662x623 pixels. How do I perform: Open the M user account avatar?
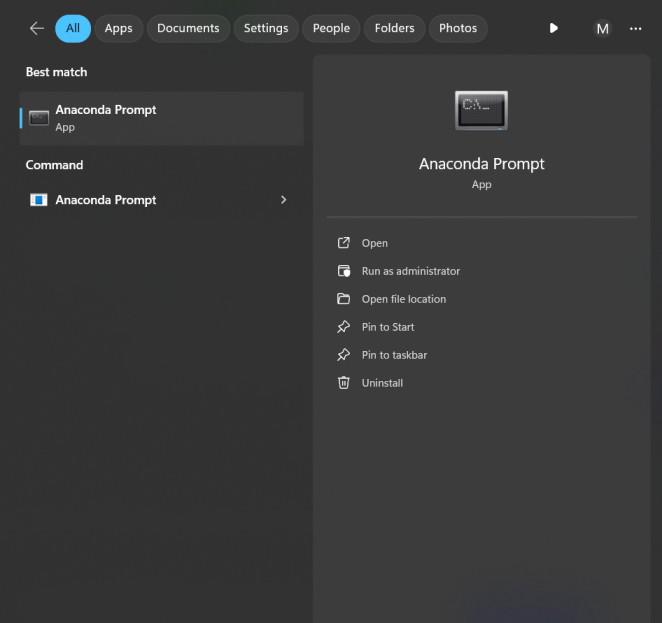(x=602, y=29)
